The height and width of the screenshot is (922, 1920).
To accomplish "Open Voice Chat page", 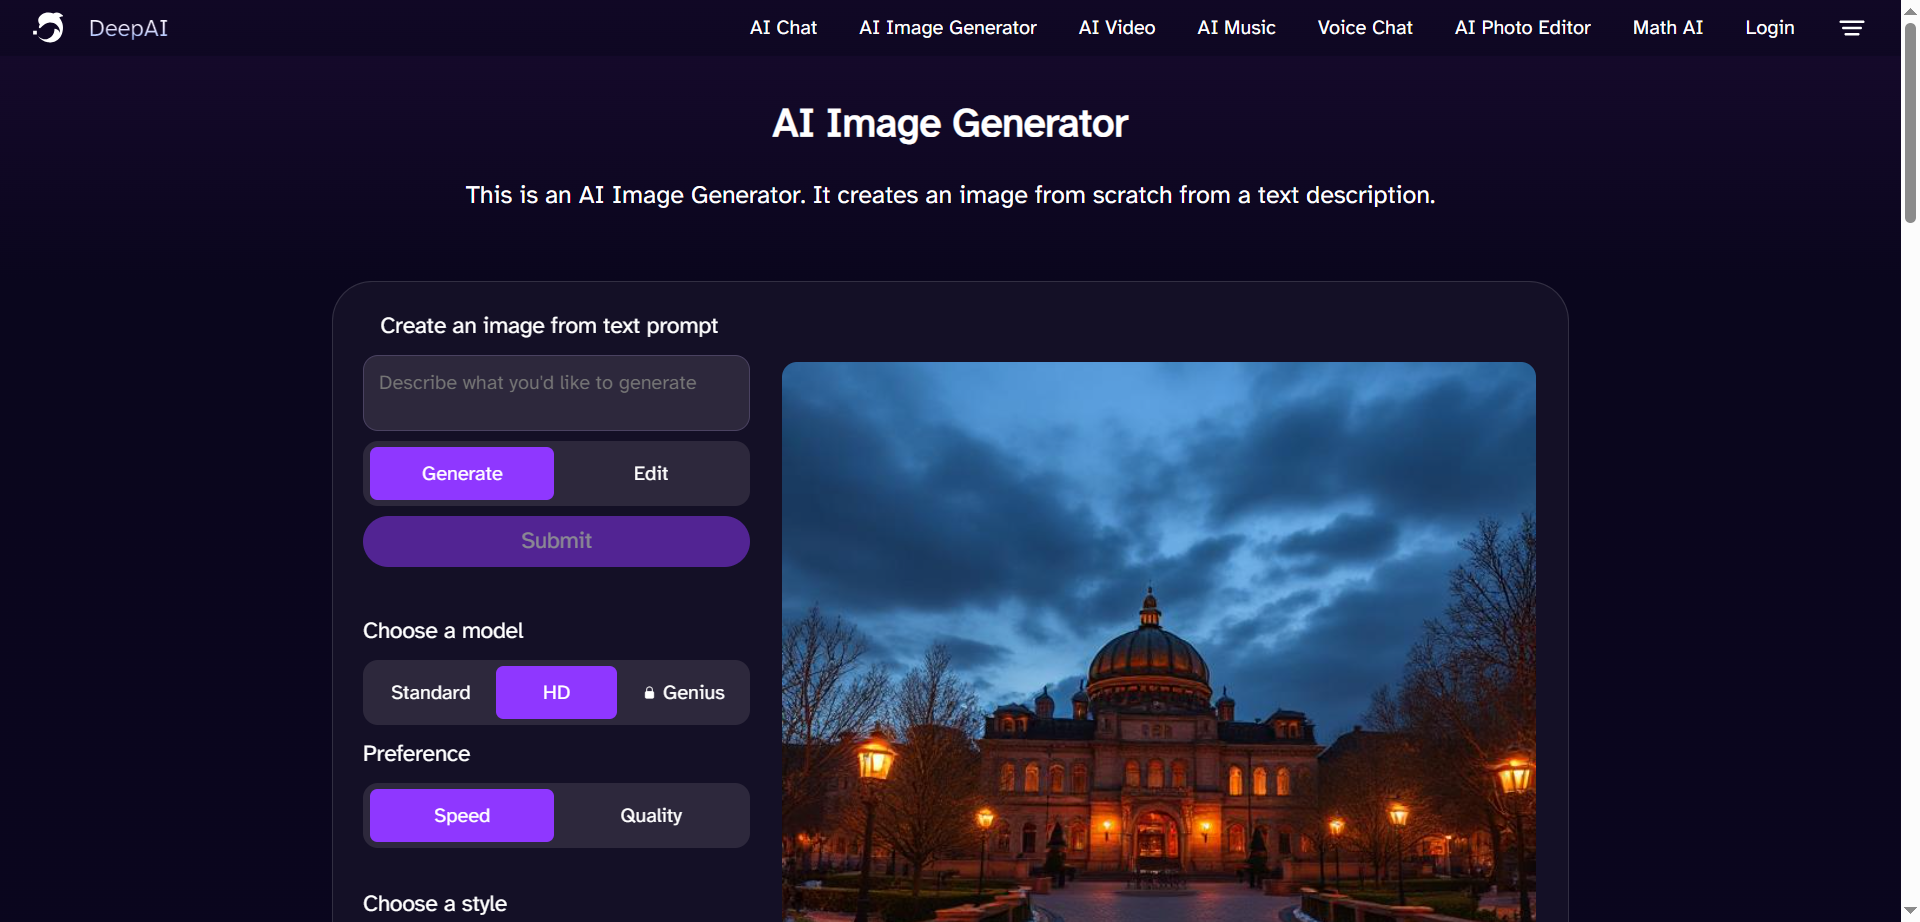I will point(1364,28).
